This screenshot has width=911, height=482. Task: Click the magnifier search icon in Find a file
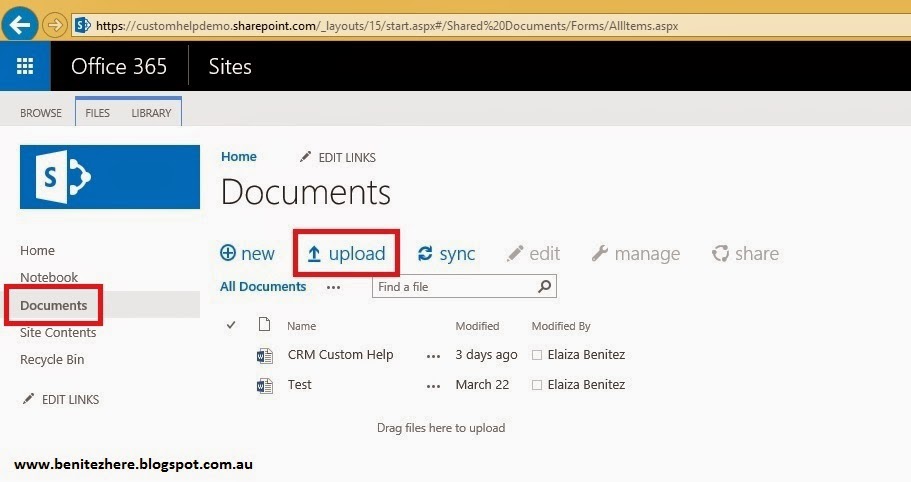[x=544, y=286]
